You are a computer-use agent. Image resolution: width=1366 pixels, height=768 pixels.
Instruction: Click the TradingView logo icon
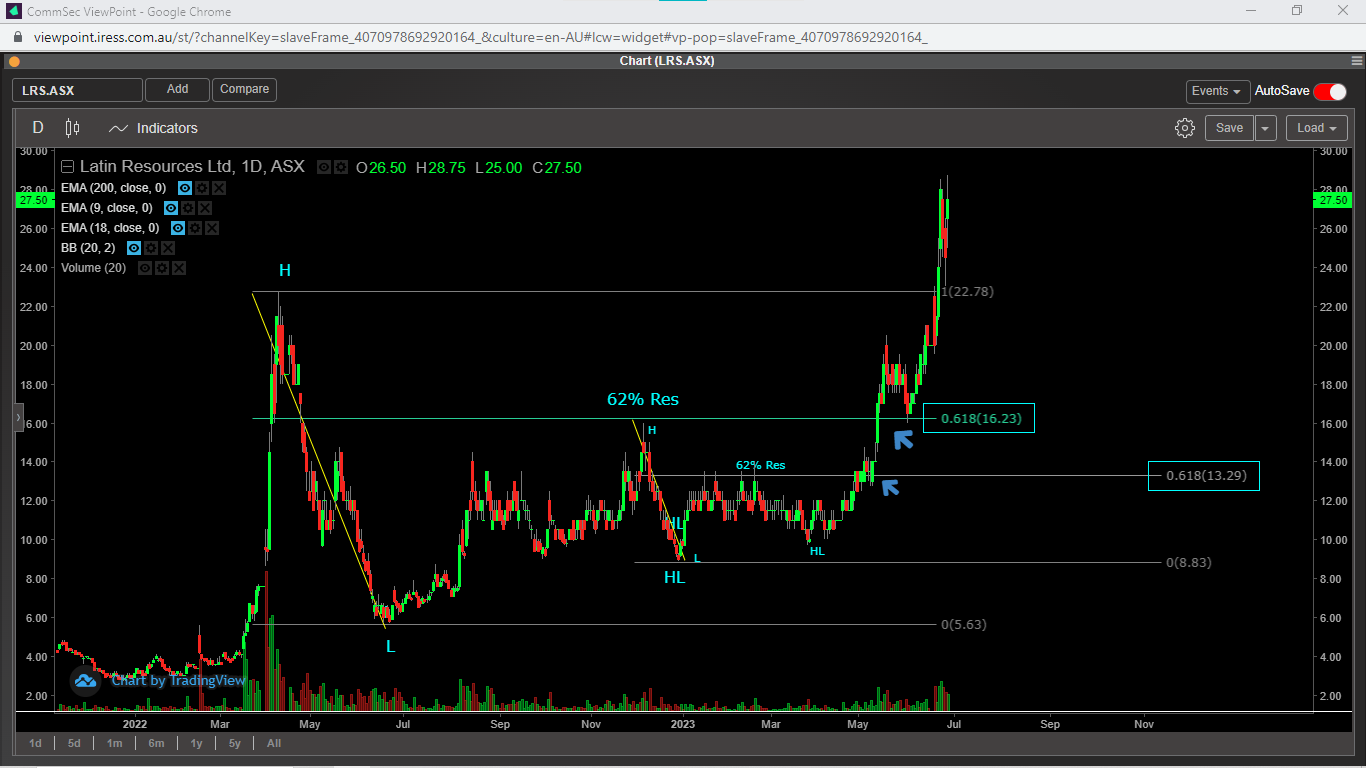[85, 681]
